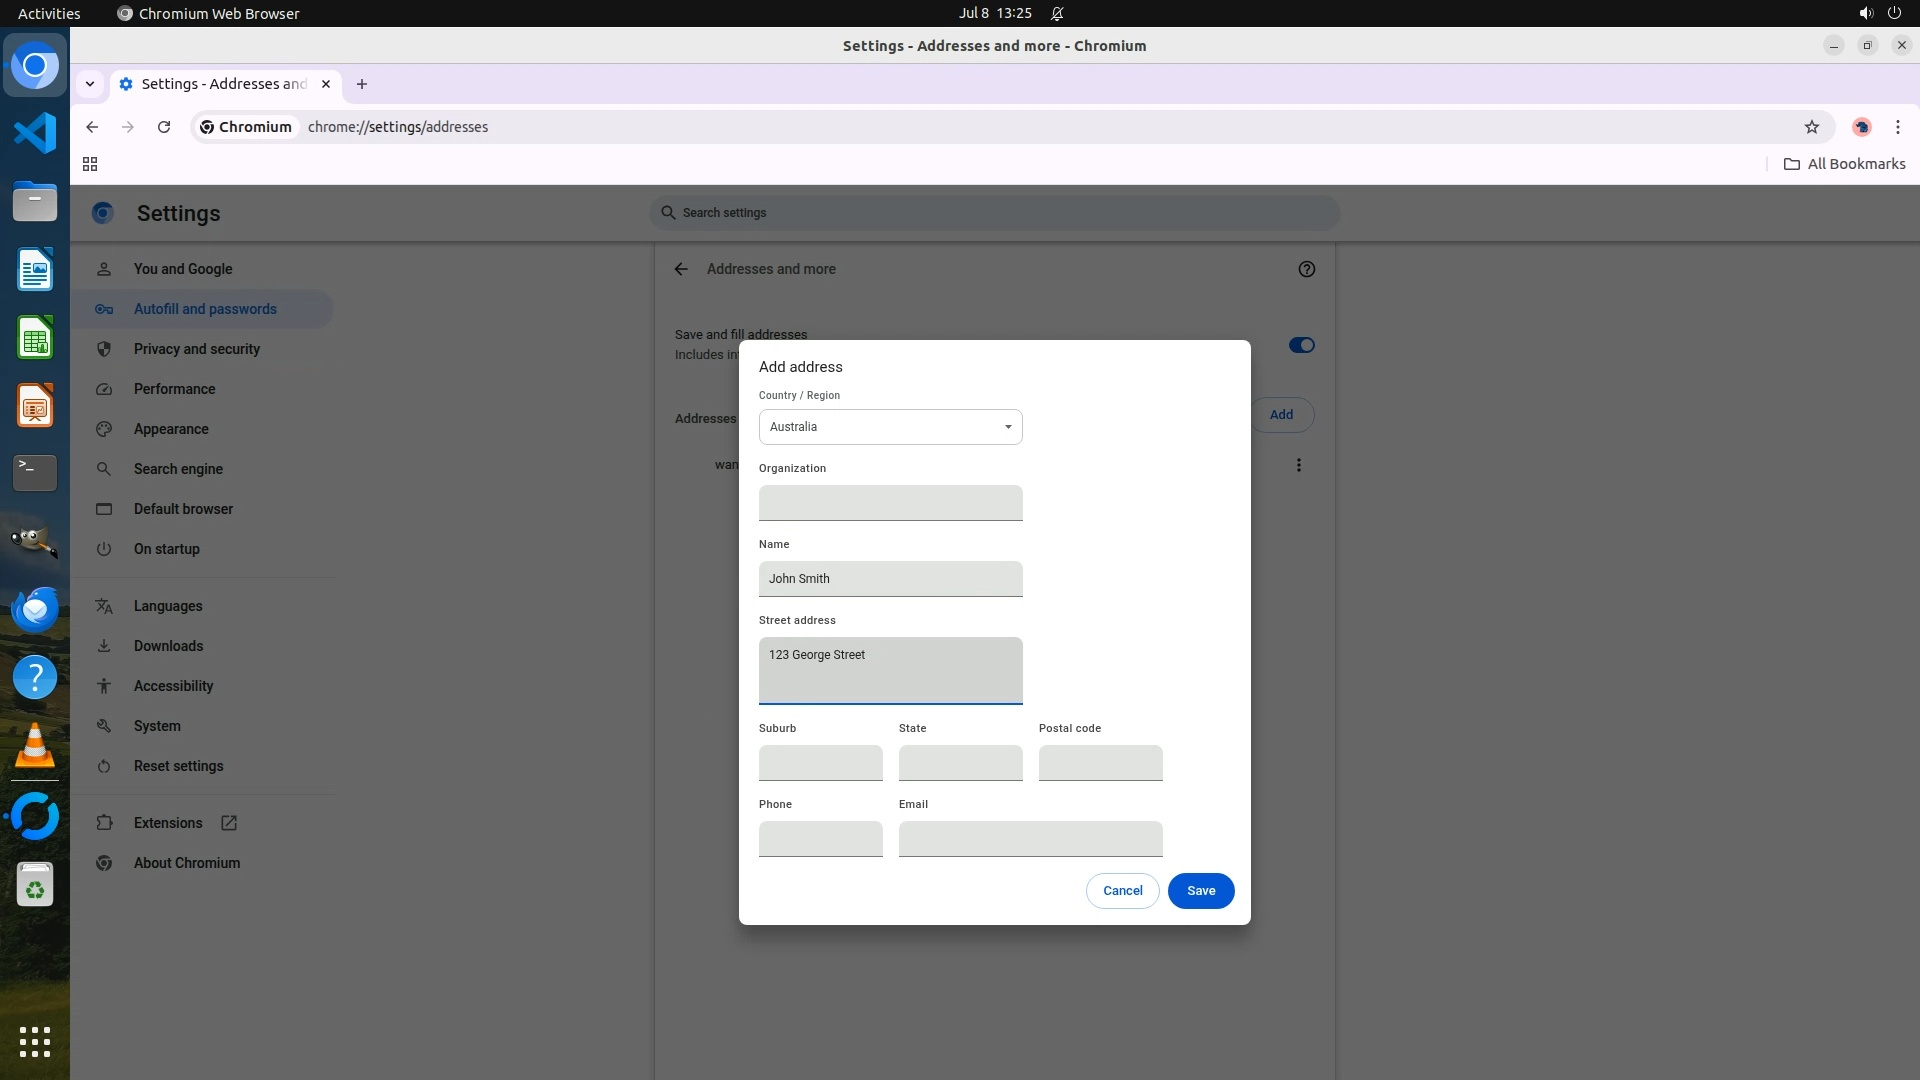Screen dimensions: 1920x1080
Task: Open Thunderbird mail from the Ubuntu dock
Action: (35, 609)
